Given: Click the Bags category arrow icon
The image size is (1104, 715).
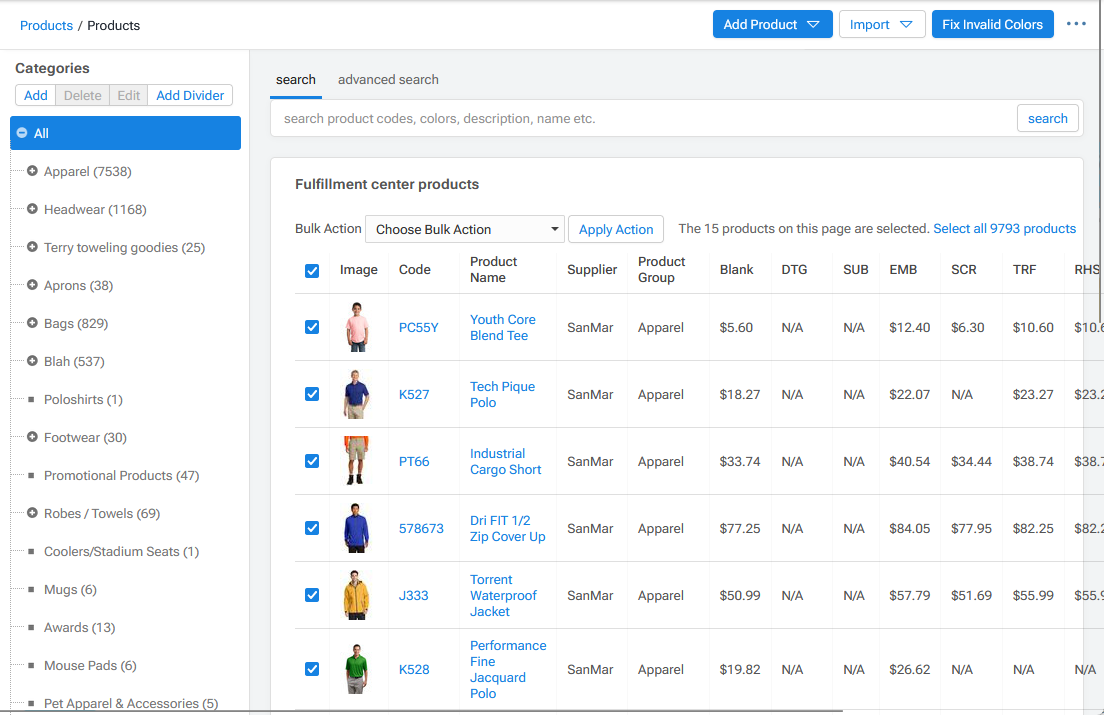Looking at the screenshot, I should point(32,323).
